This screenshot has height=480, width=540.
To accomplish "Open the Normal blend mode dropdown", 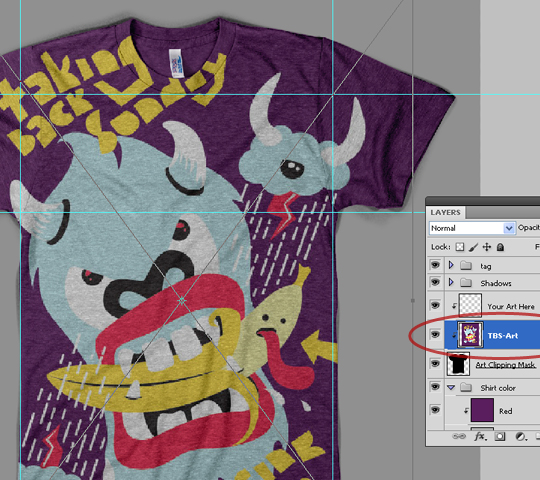I will click(472, 228).
